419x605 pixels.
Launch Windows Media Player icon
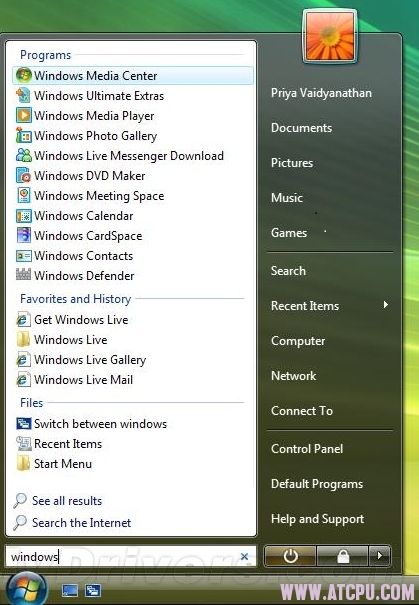pyautogui.click(x=24, y=115)
